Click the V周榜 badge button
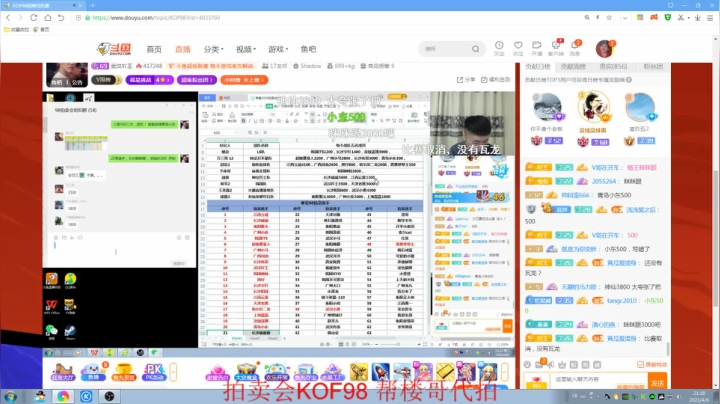The width and height of the screenshot is (720, 404). click(106, 80)
